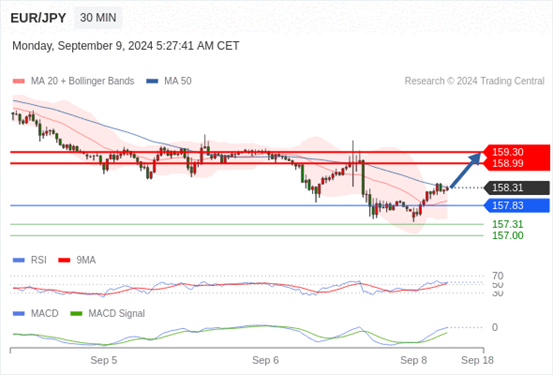Click the Research © 2024 Trading Central text

474,81
